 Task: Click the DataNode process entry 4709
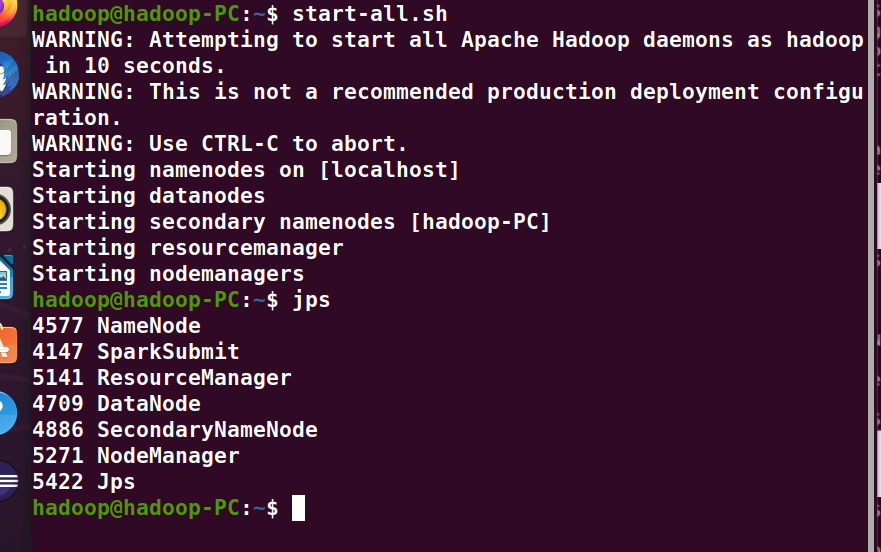click(116, 404)
